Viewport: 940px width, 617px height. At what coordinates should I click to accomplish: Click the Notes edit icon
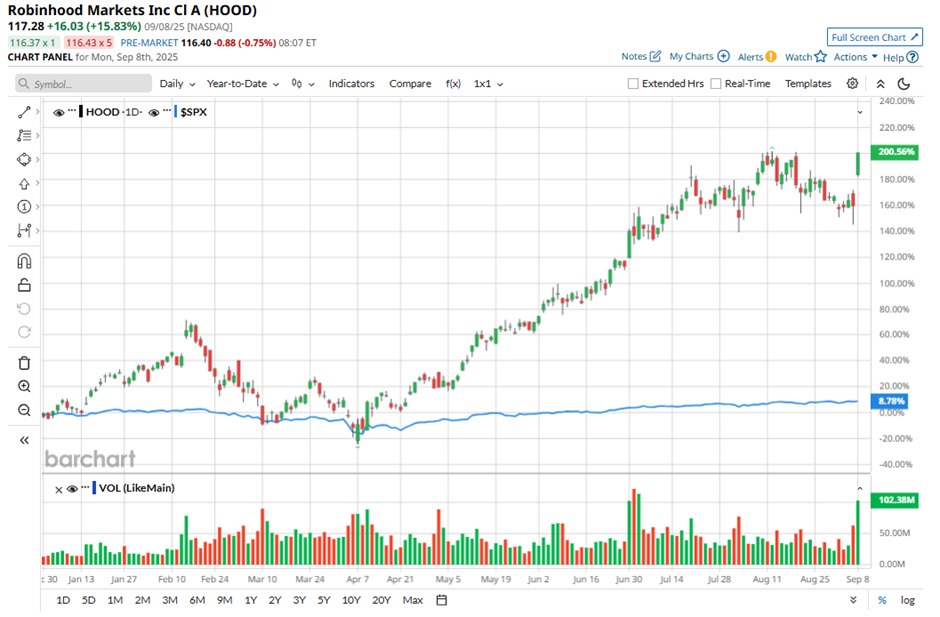point(655,56)
